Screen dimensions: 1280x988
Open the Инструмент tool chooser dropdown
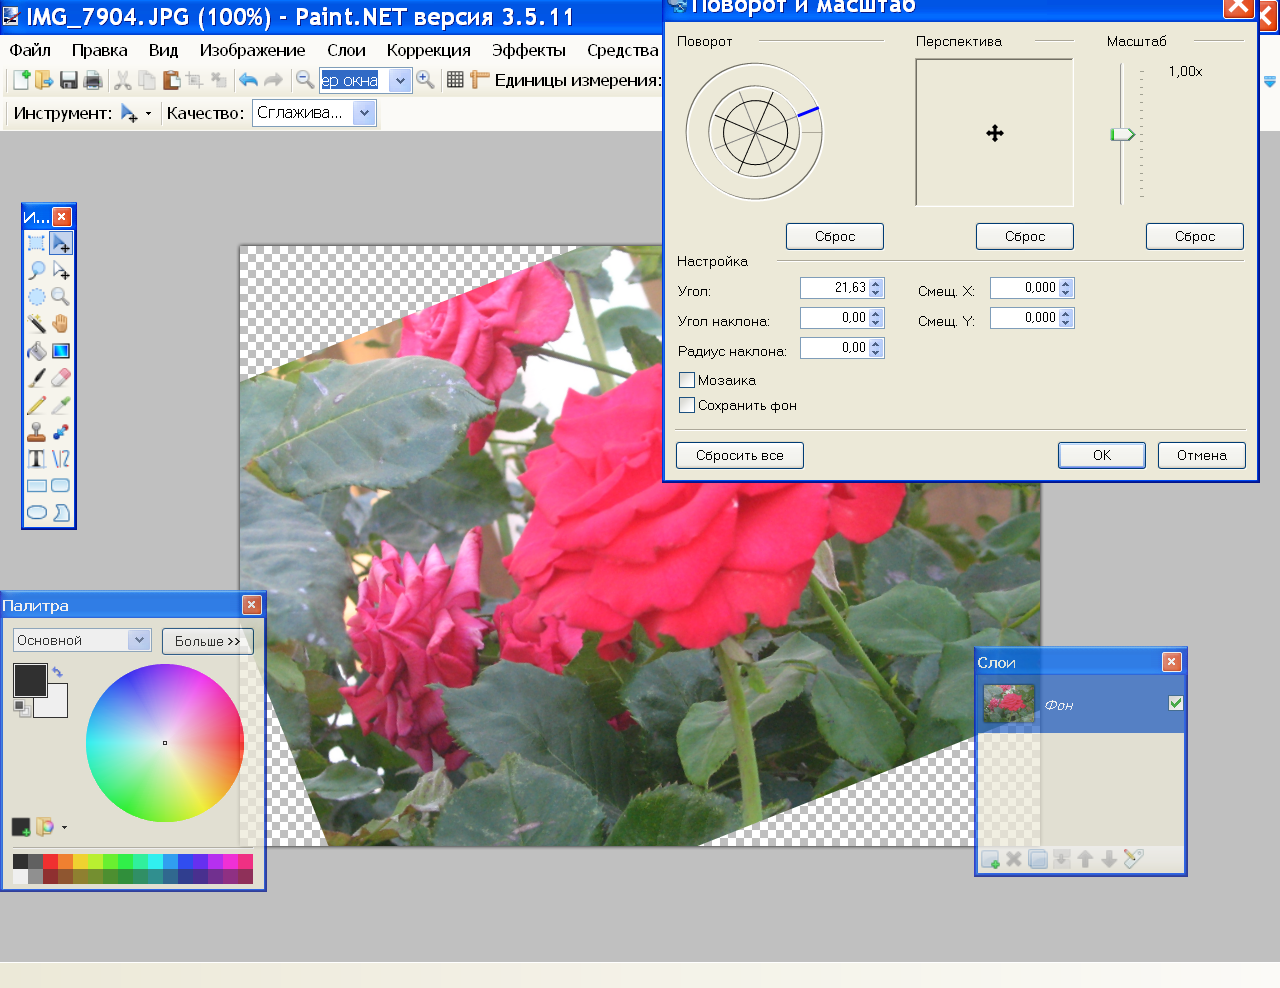pyautogui.click(x=148, y=113)
